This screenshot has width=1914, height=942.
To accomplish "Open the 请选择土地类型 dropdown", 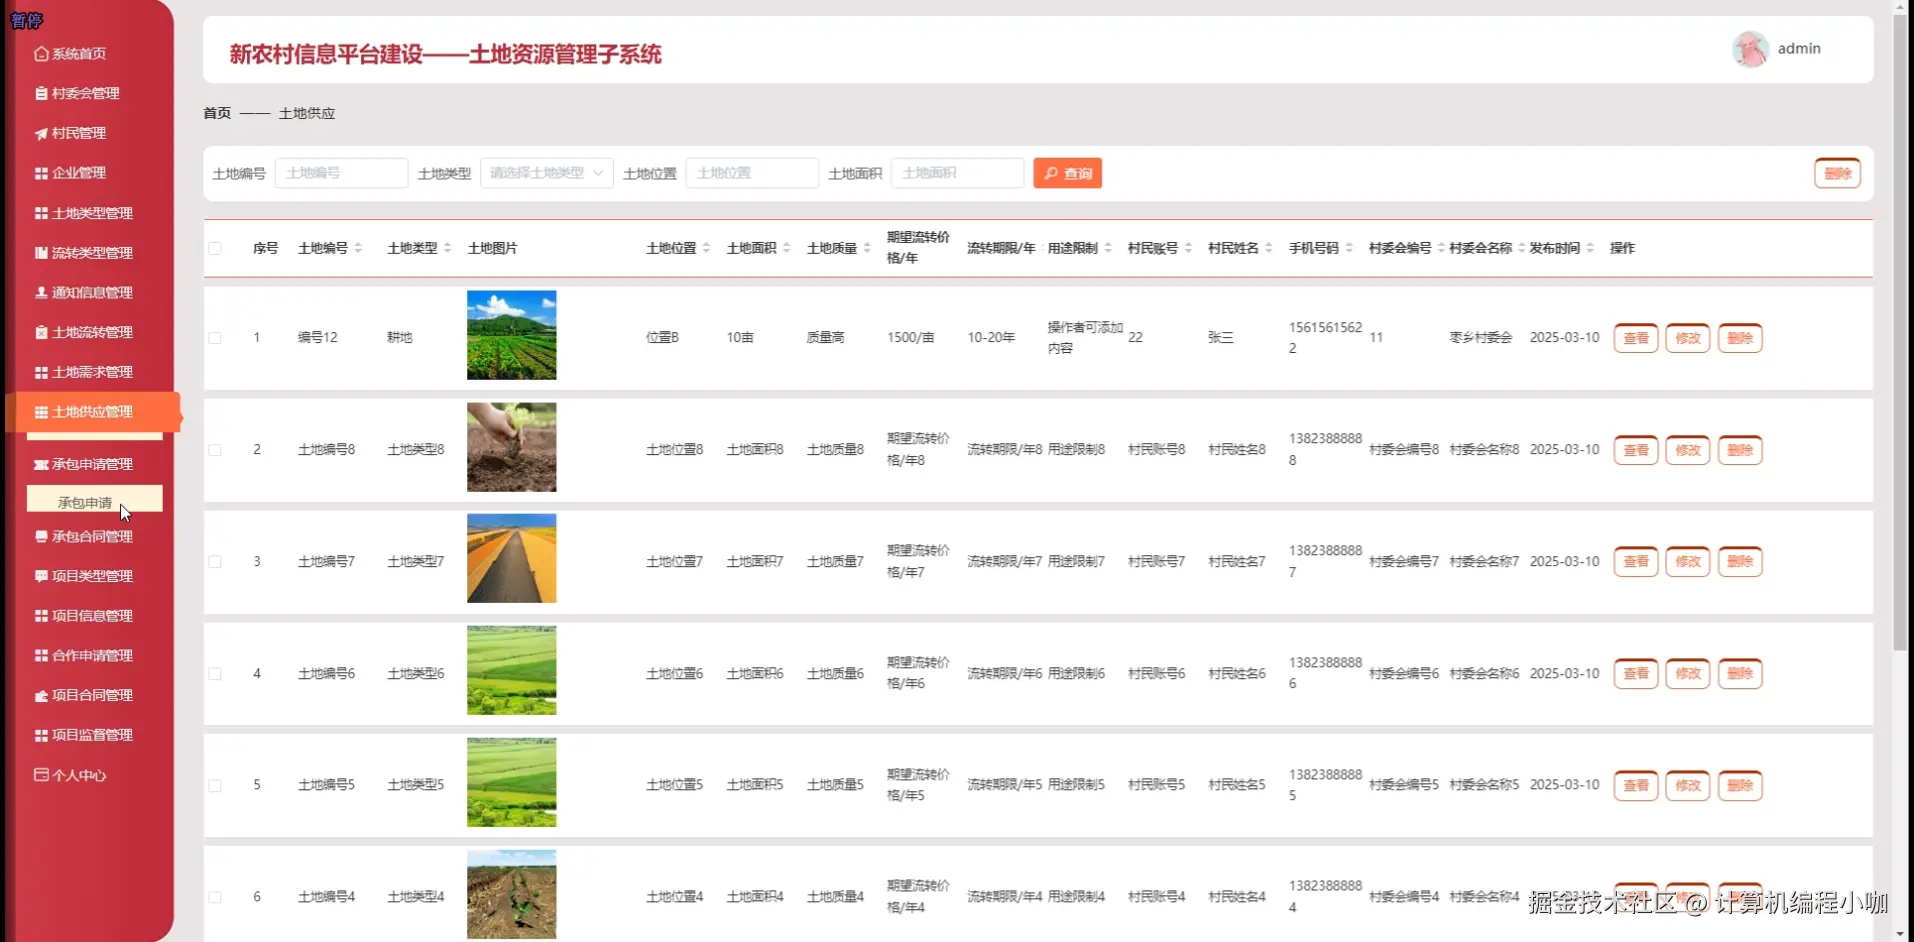I will point(546,173).
